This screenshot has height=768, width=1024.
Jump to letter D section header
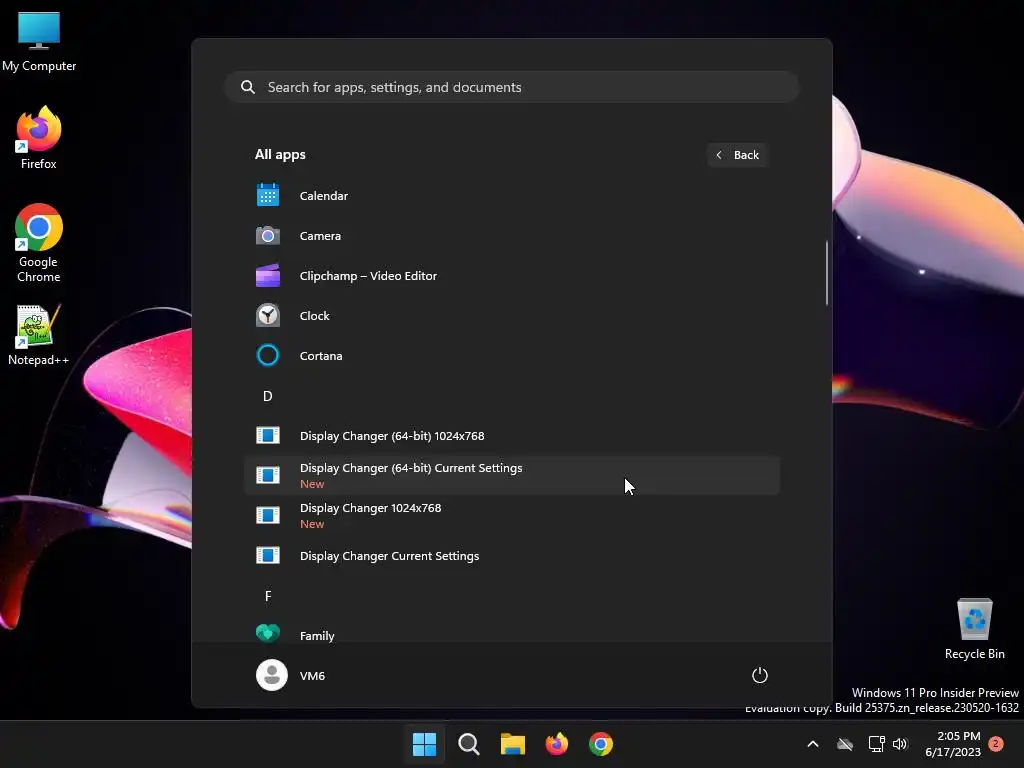pos(268,396)
